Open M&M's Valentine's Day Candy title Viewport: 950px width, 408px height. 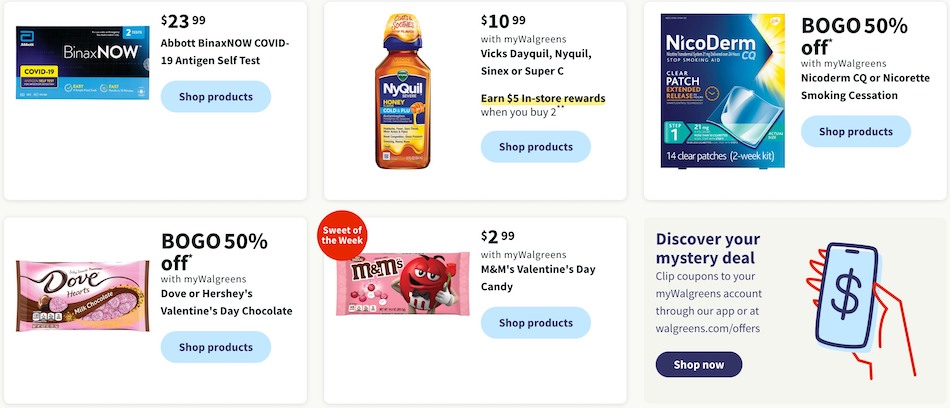[538, 278]
